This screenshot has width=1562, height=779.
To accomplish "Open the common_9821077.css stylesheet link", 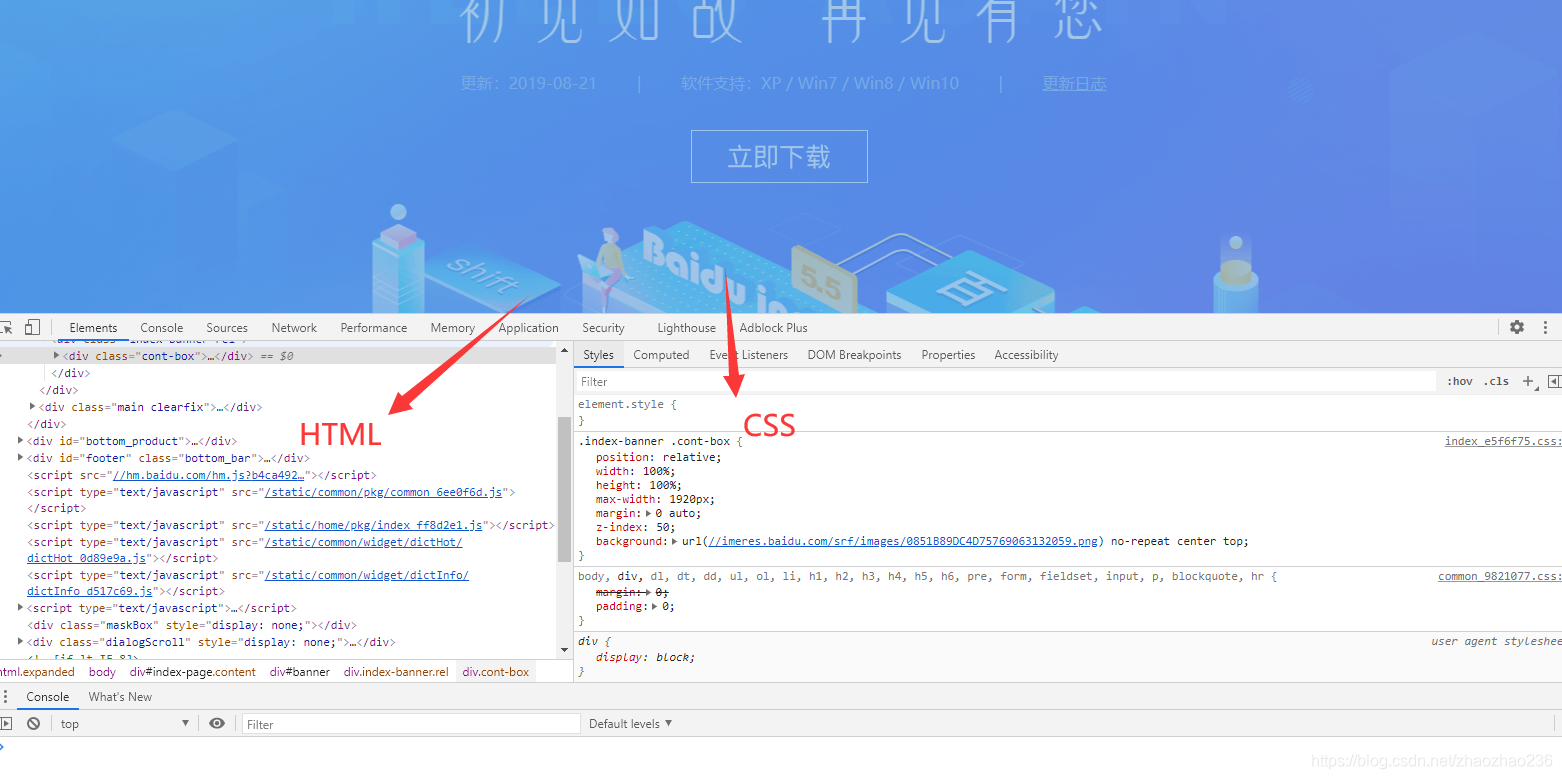I will pyautogui.click(x=1499, y=576).
